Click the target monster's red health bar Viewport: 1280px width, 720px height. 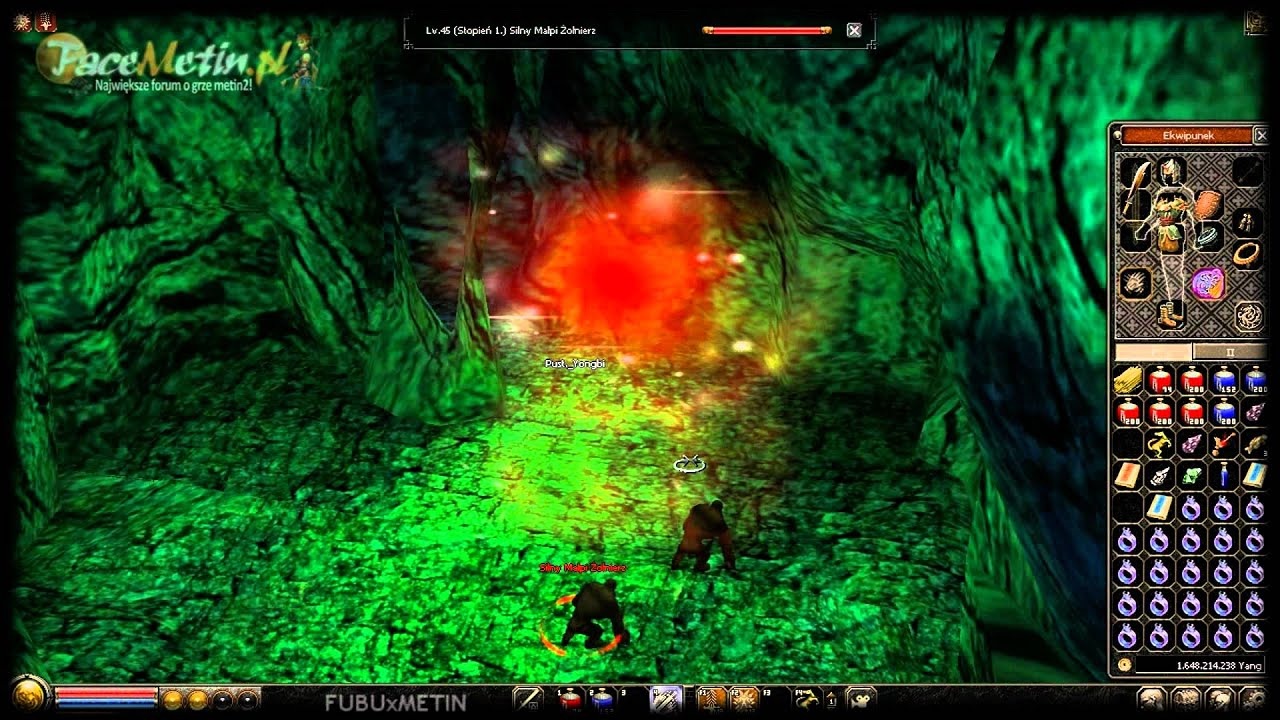click(767, 31)
